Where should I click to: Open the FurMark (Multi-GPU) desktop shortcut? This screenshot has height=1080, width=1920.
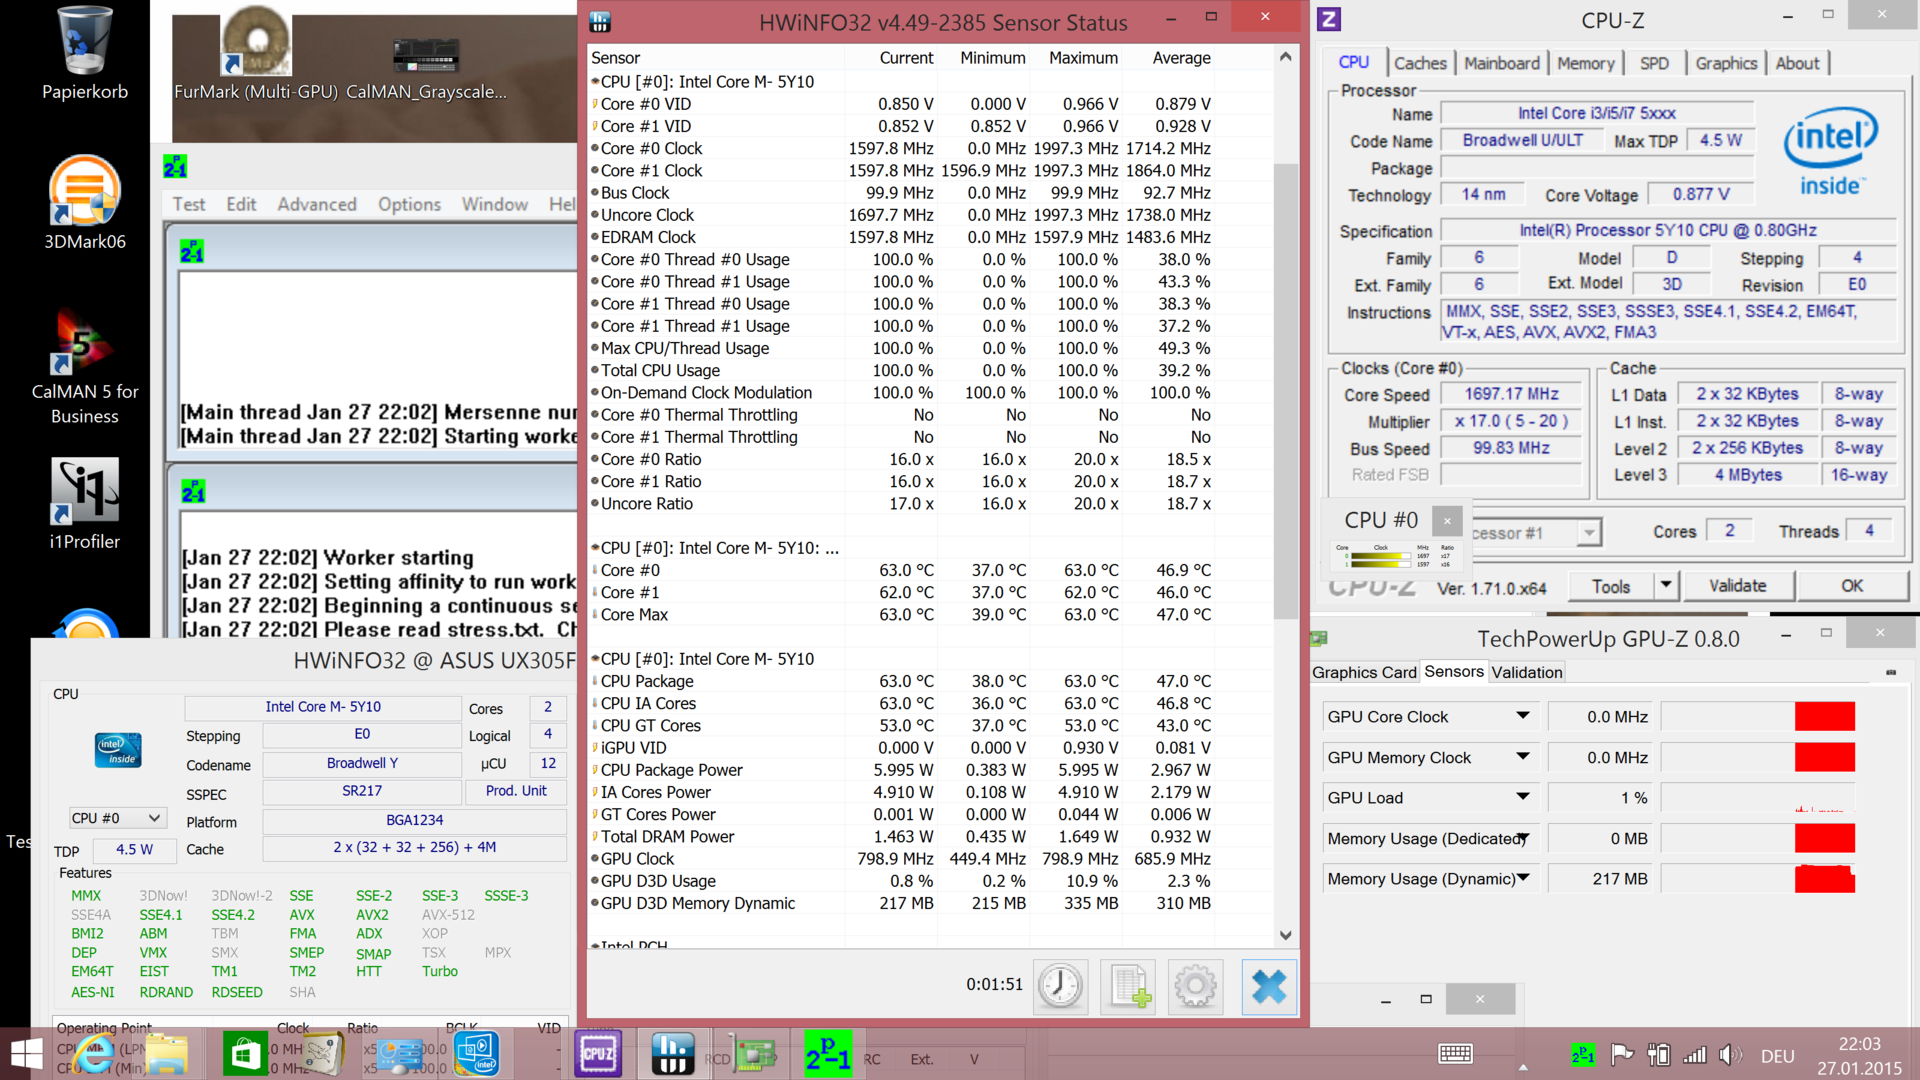click(256, 55)
